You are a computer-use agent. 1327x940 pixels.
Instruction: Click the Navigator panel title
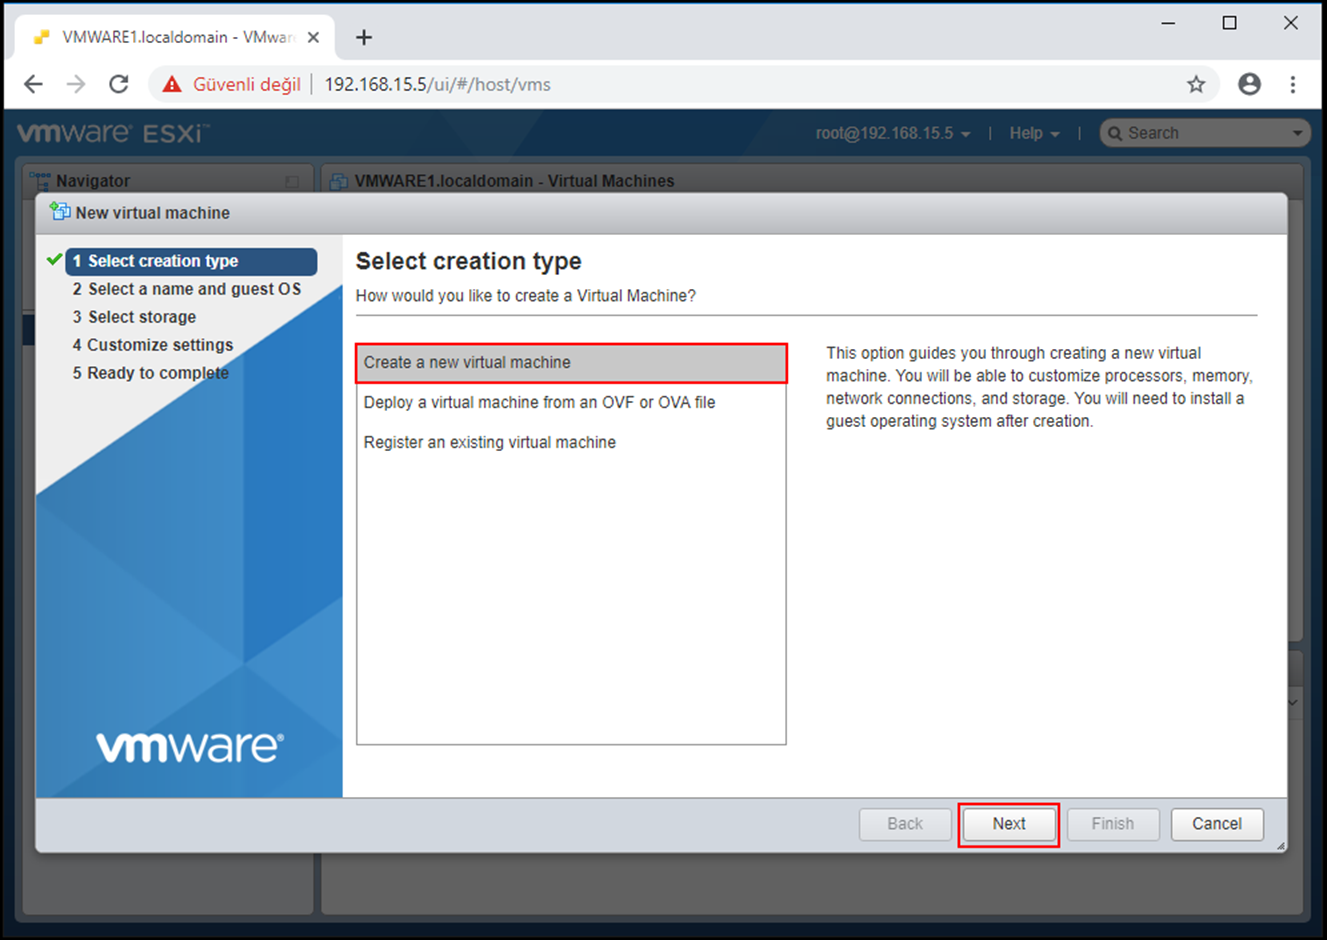[x=93, y=181]
